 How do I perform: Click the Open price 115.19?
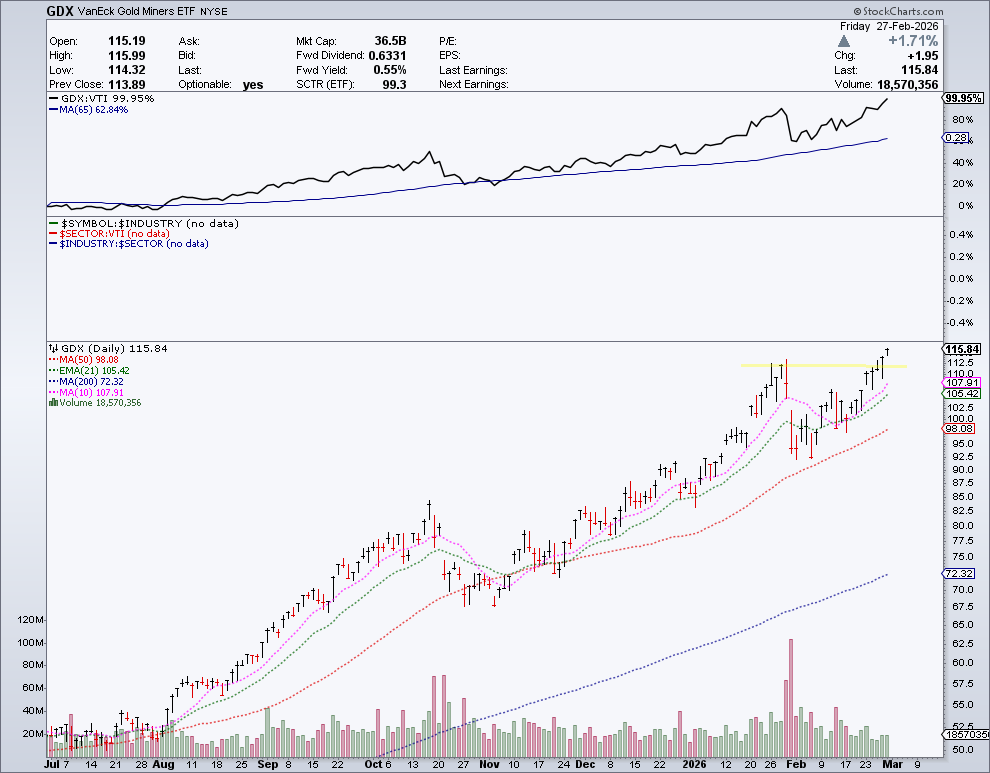[x=126, y=41]
